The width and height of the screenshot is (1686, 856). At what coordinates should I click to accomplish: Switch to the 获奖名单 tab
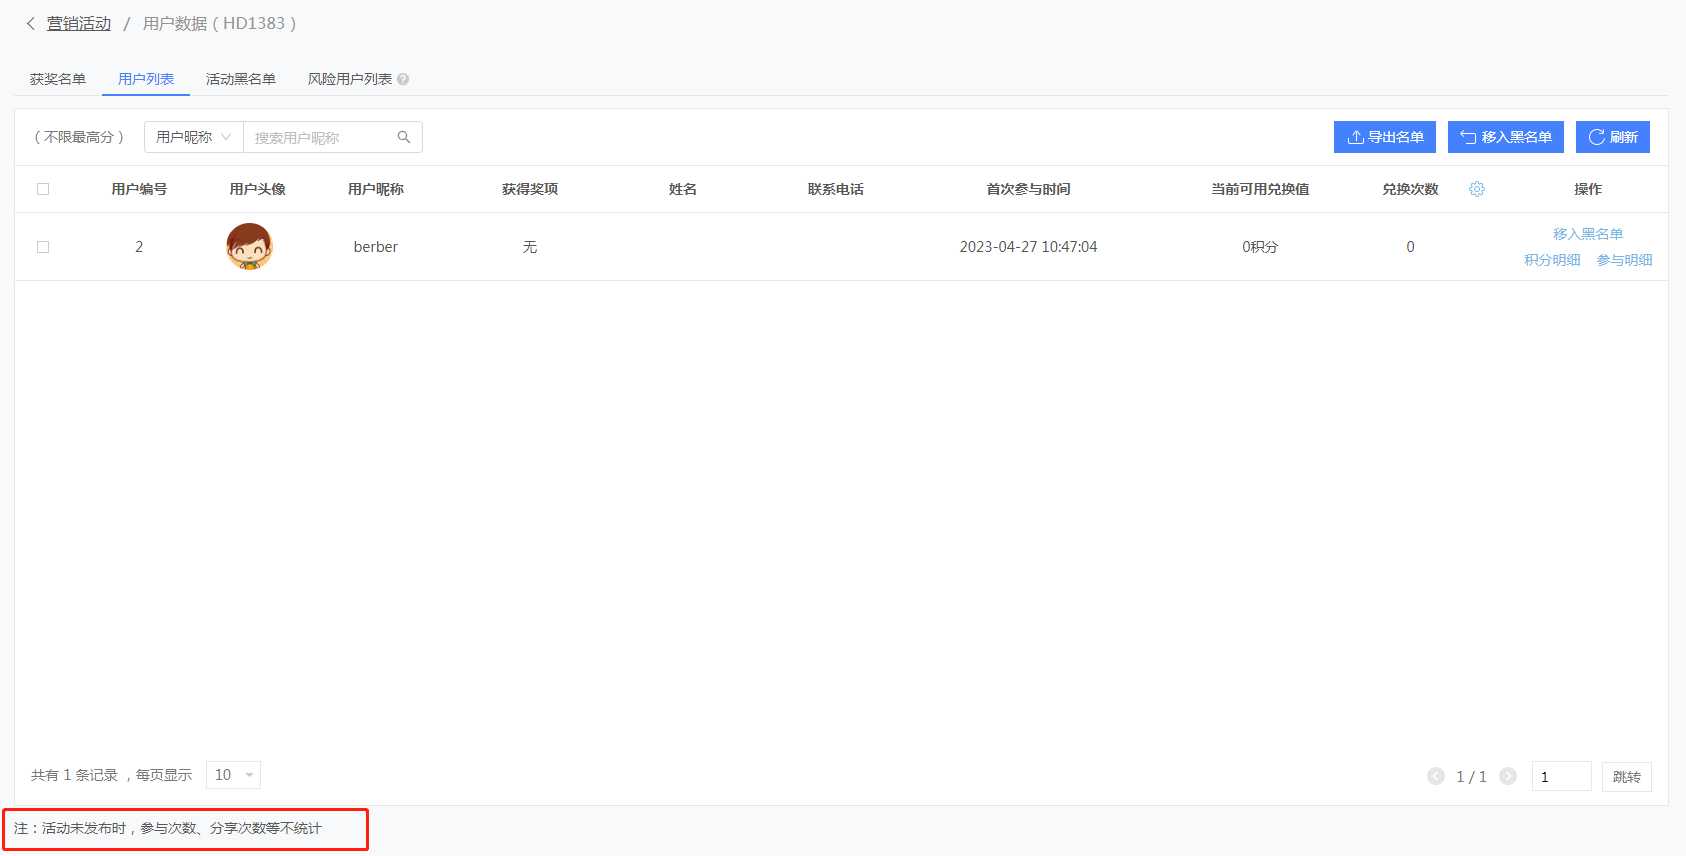click(x=58, y=79)
